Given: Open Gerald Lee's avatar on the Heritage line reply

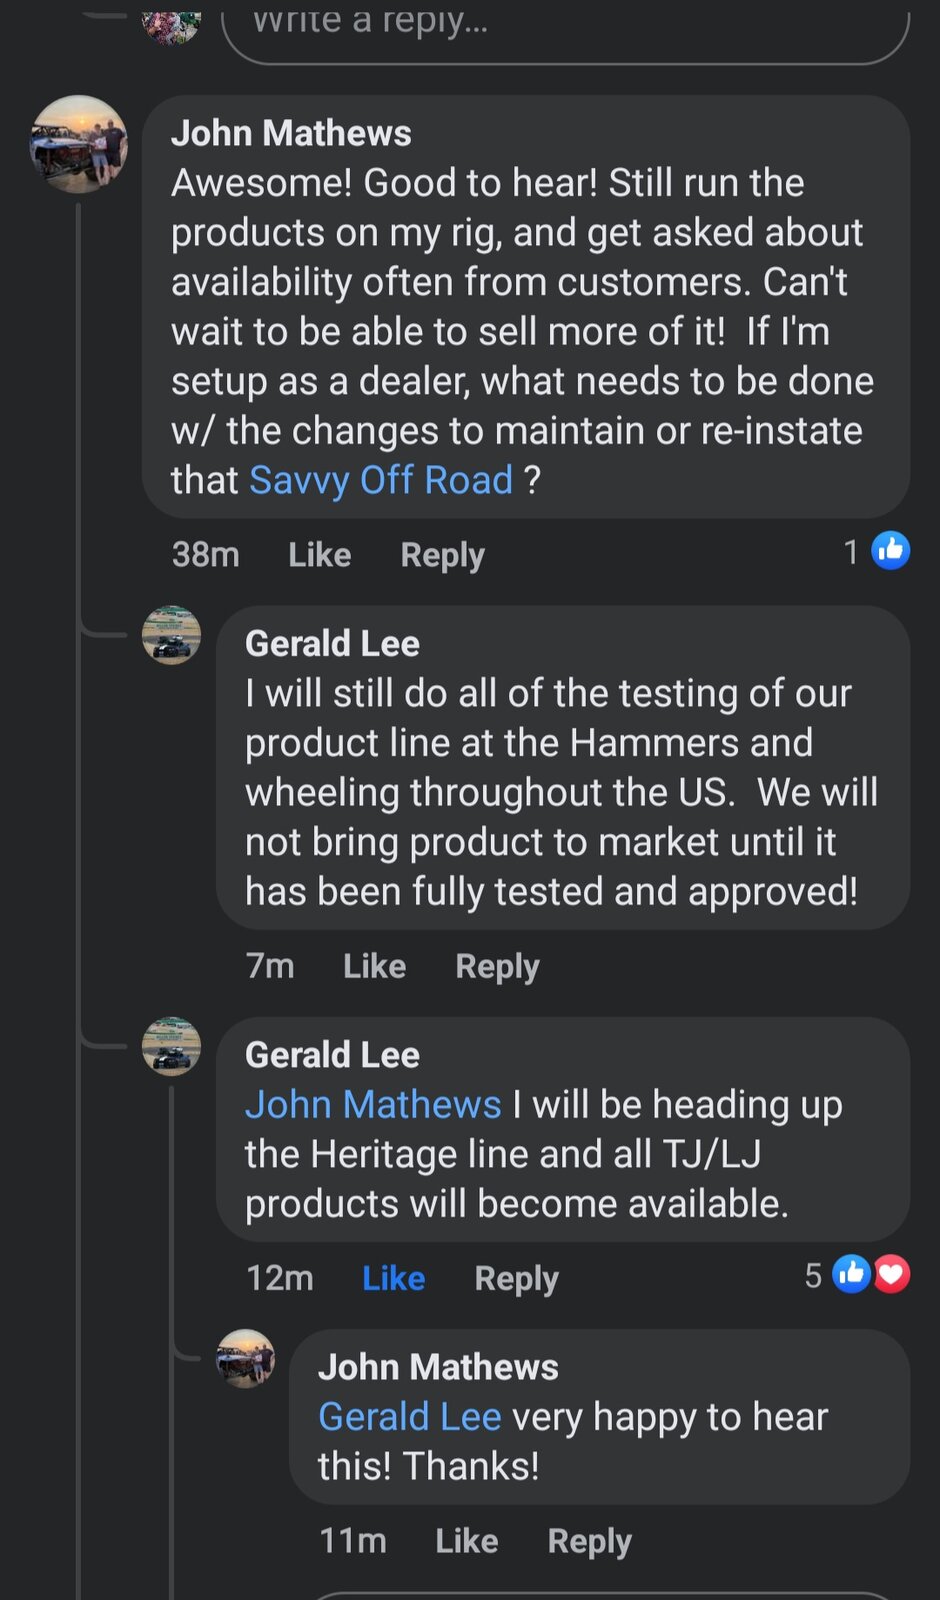Looking at the screenshot, I should tap(171, 1046).
